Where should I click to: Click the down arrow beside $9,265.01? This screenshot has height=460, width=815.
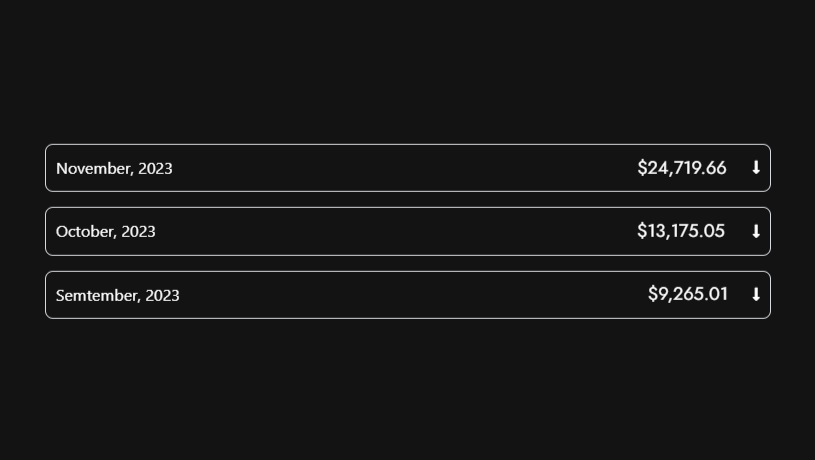pos(756,295)
